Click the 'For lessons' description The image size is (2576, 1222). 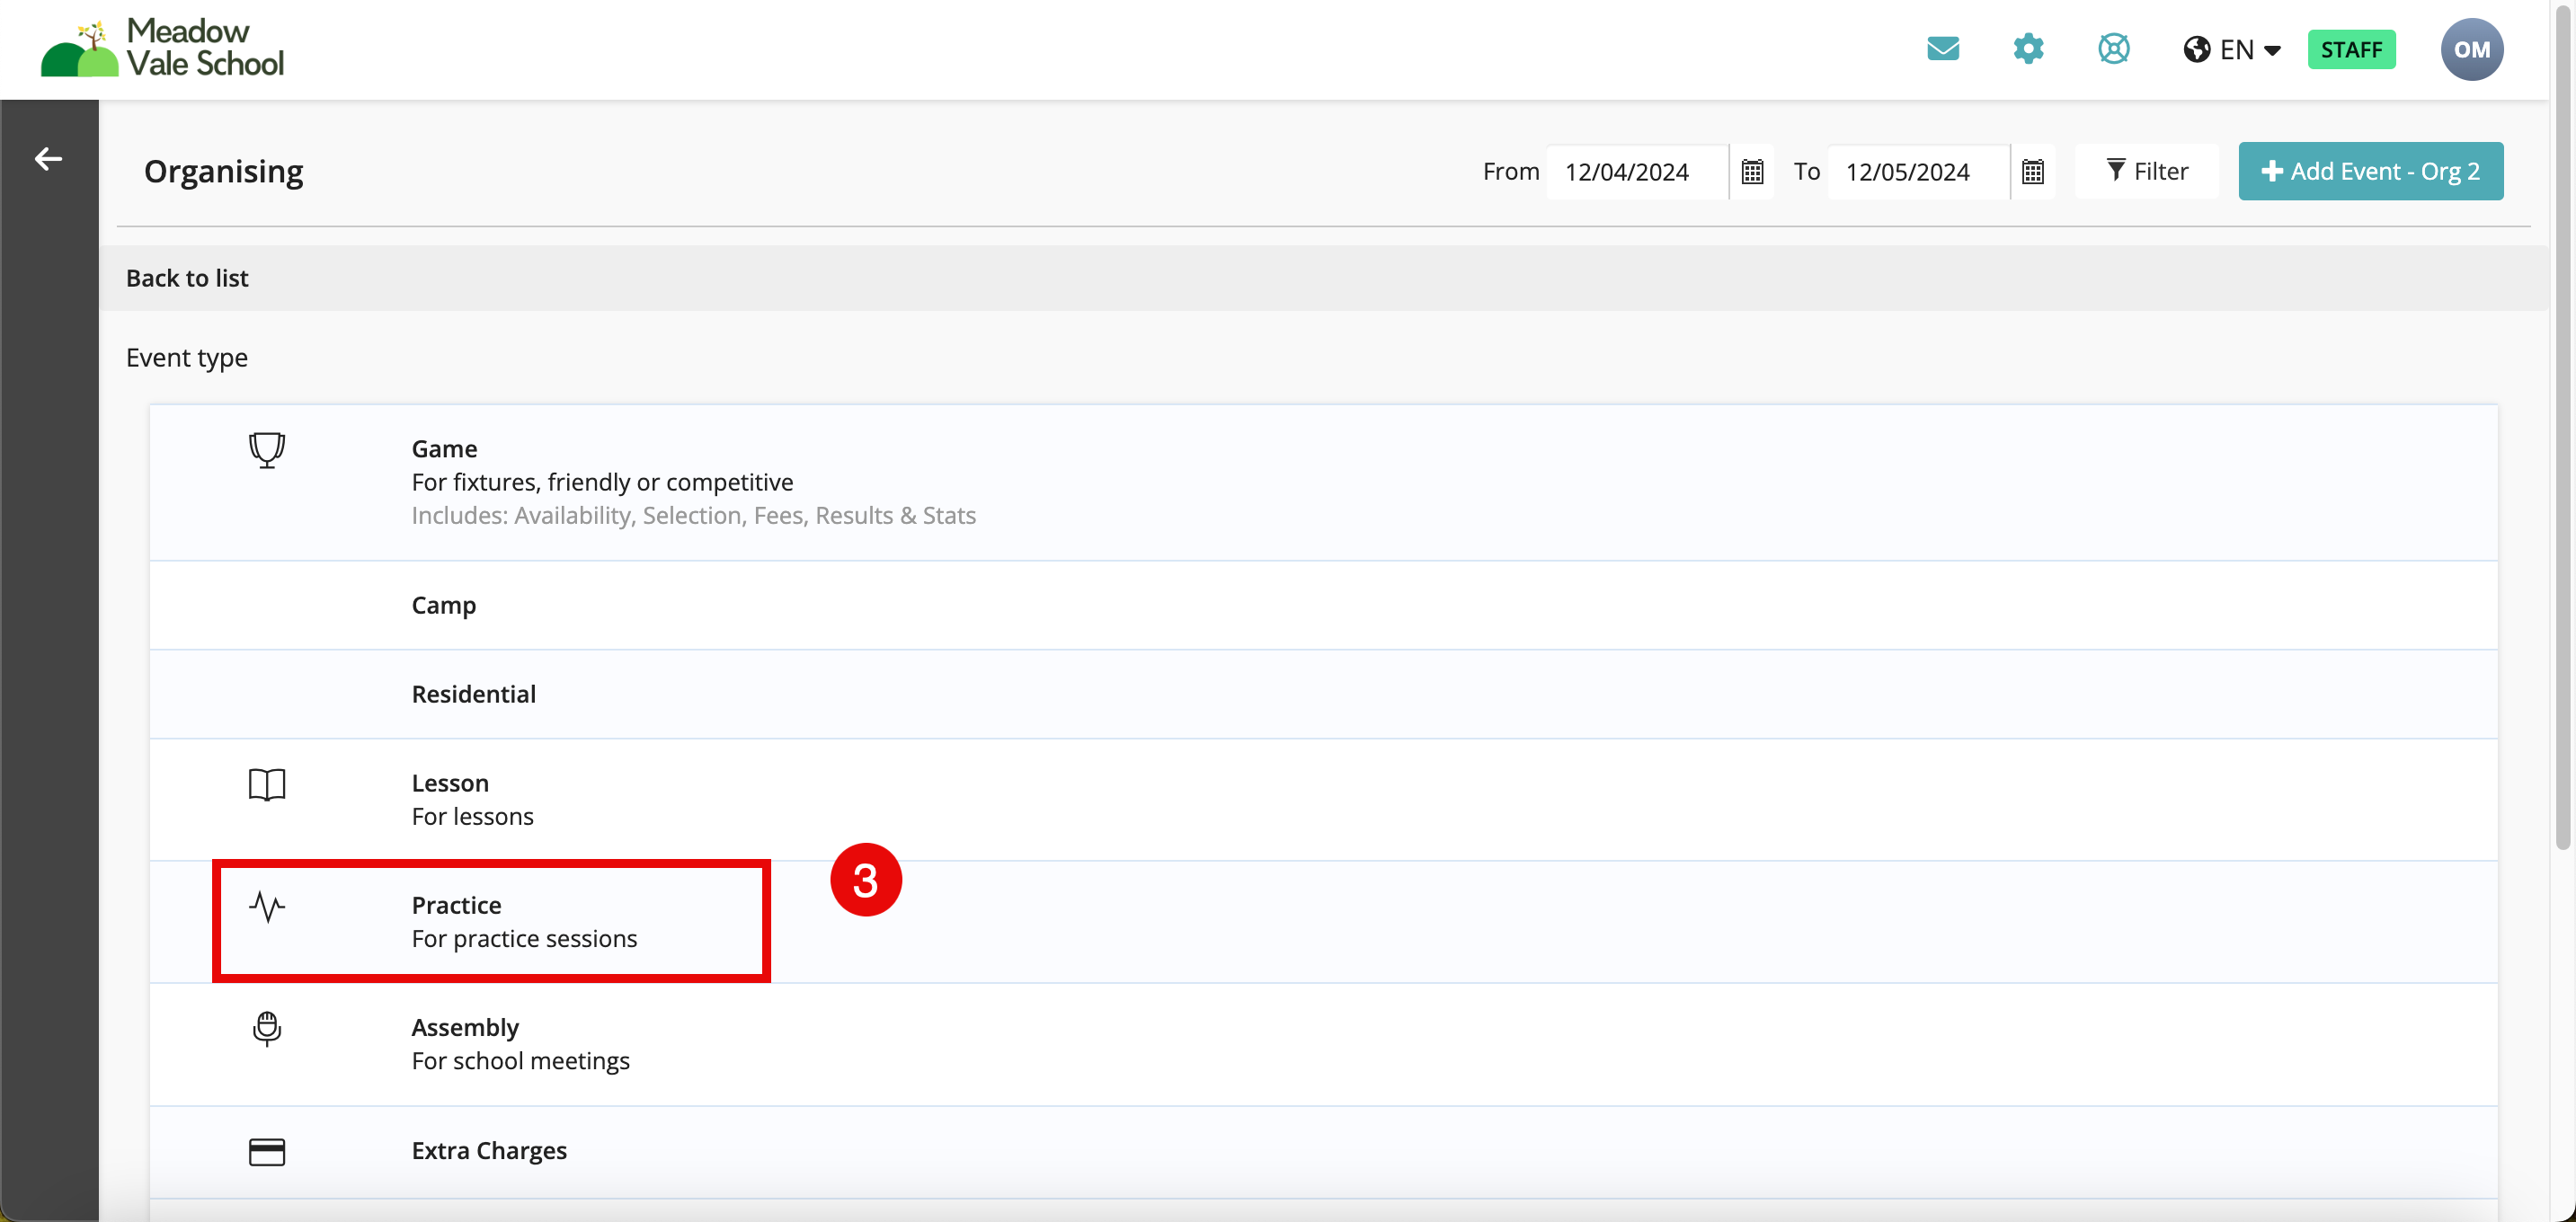[472, 816]
